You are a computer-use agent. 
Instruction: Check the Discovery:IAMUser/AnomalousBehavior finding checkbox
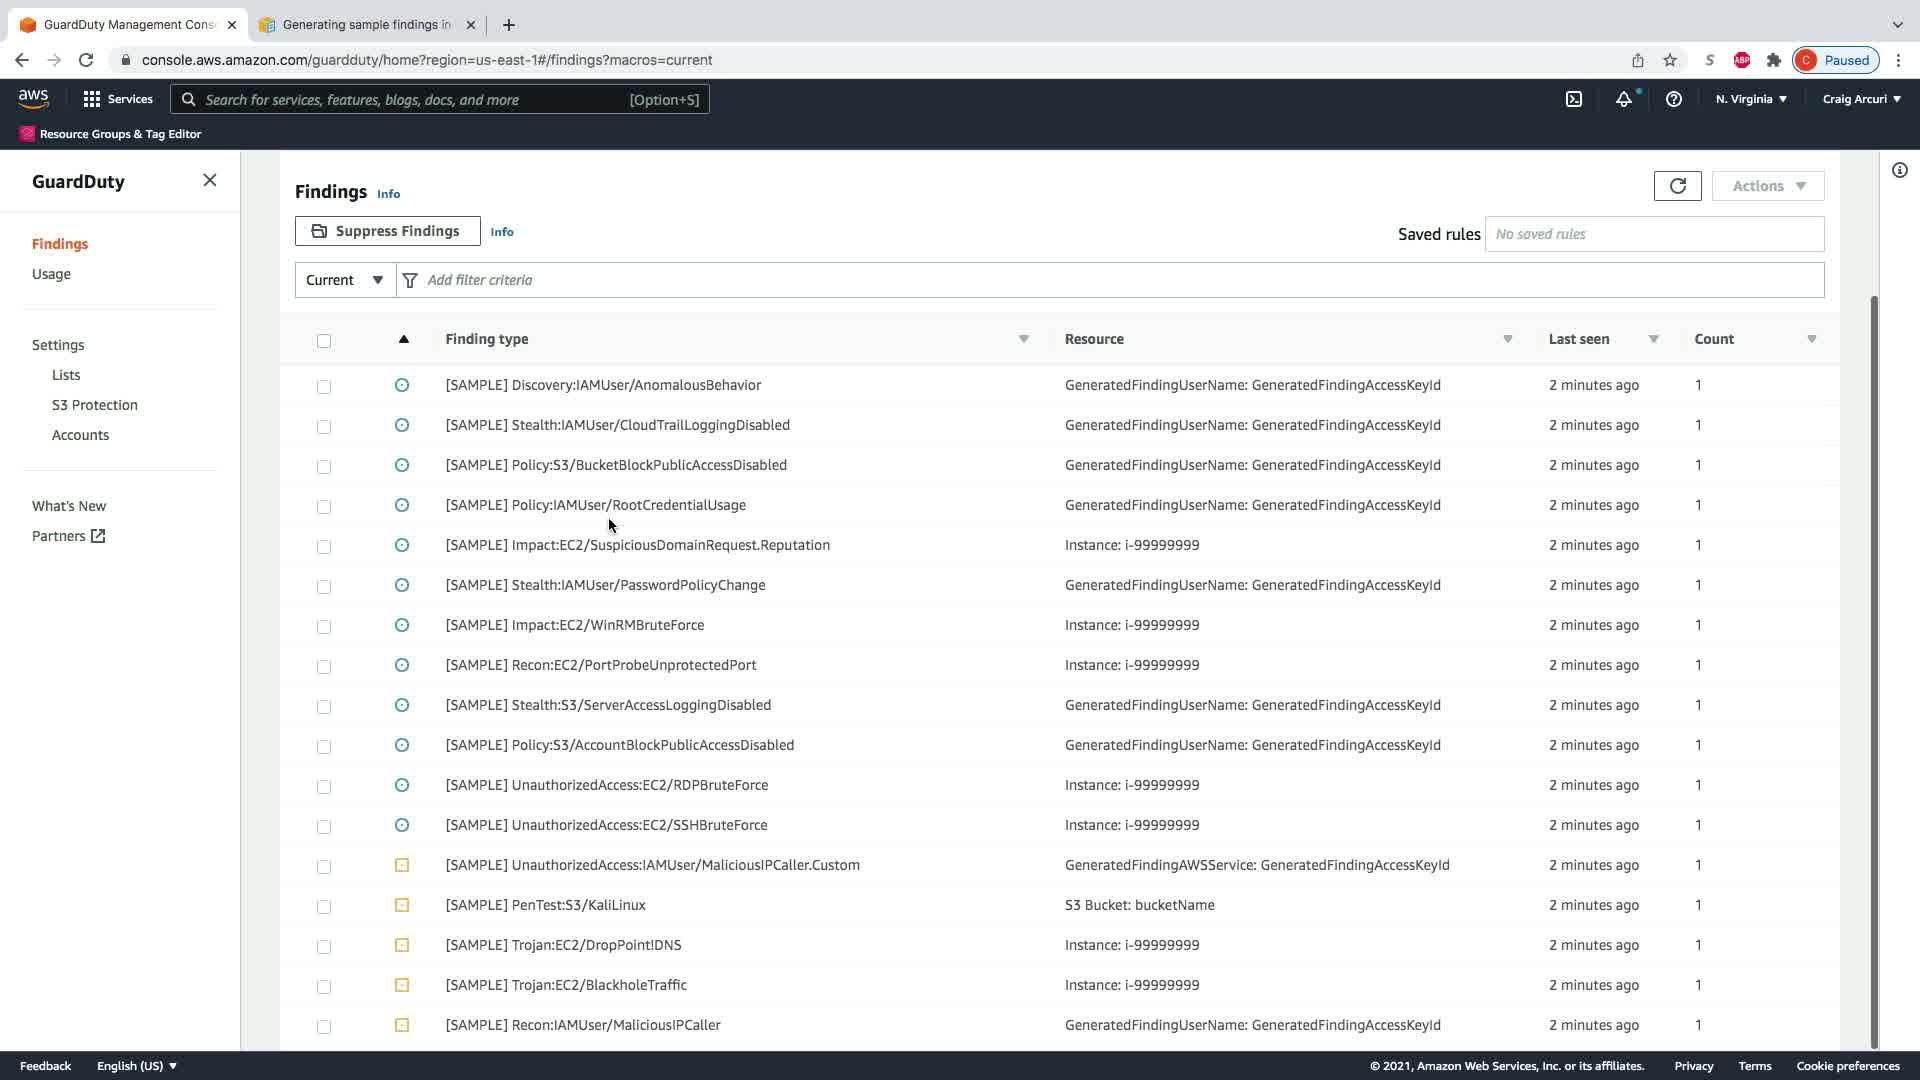tap(324, 386)
